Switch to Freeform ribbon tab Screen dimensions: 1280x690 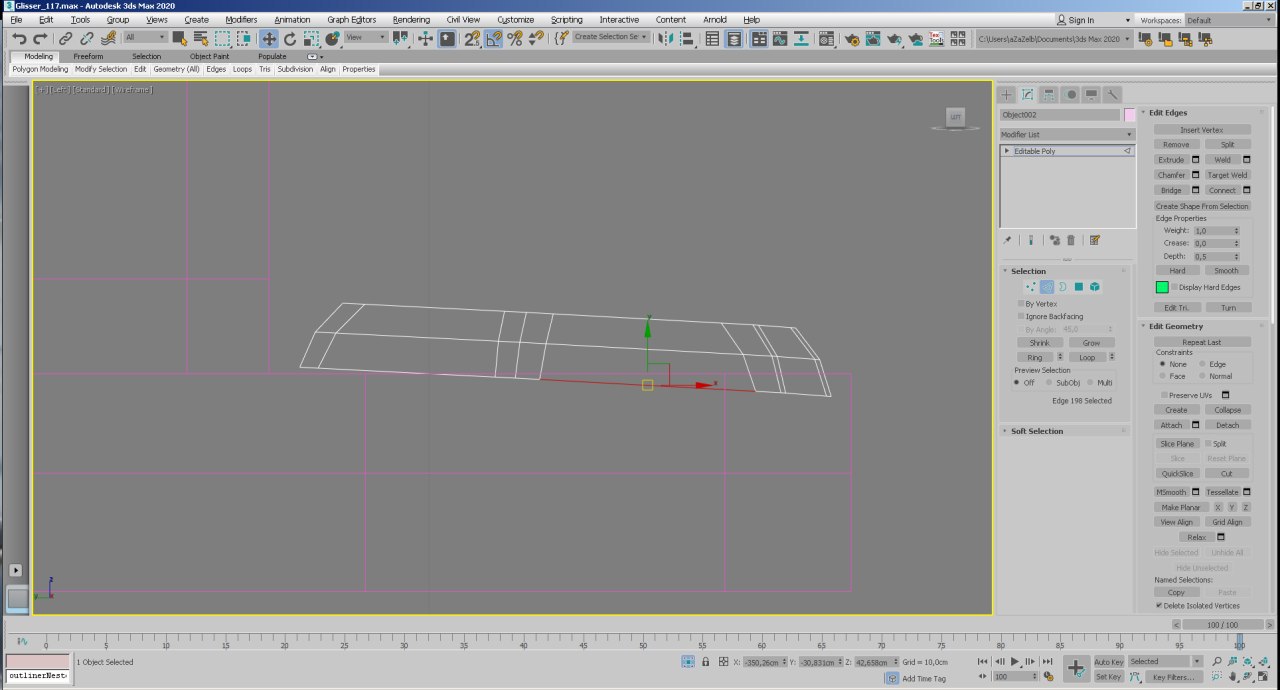click(x=88, y=56)
